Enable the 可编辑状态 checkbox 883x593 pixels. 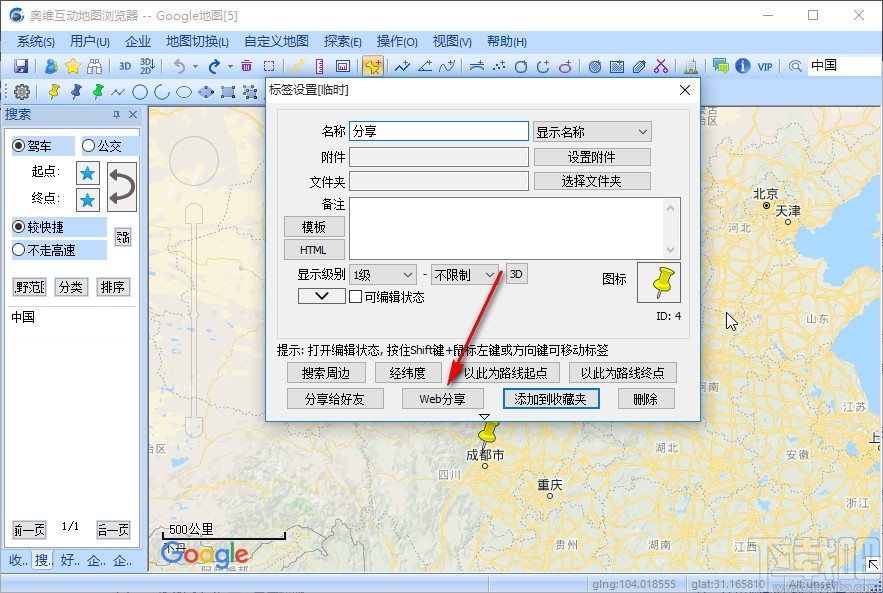pos(354,297)
